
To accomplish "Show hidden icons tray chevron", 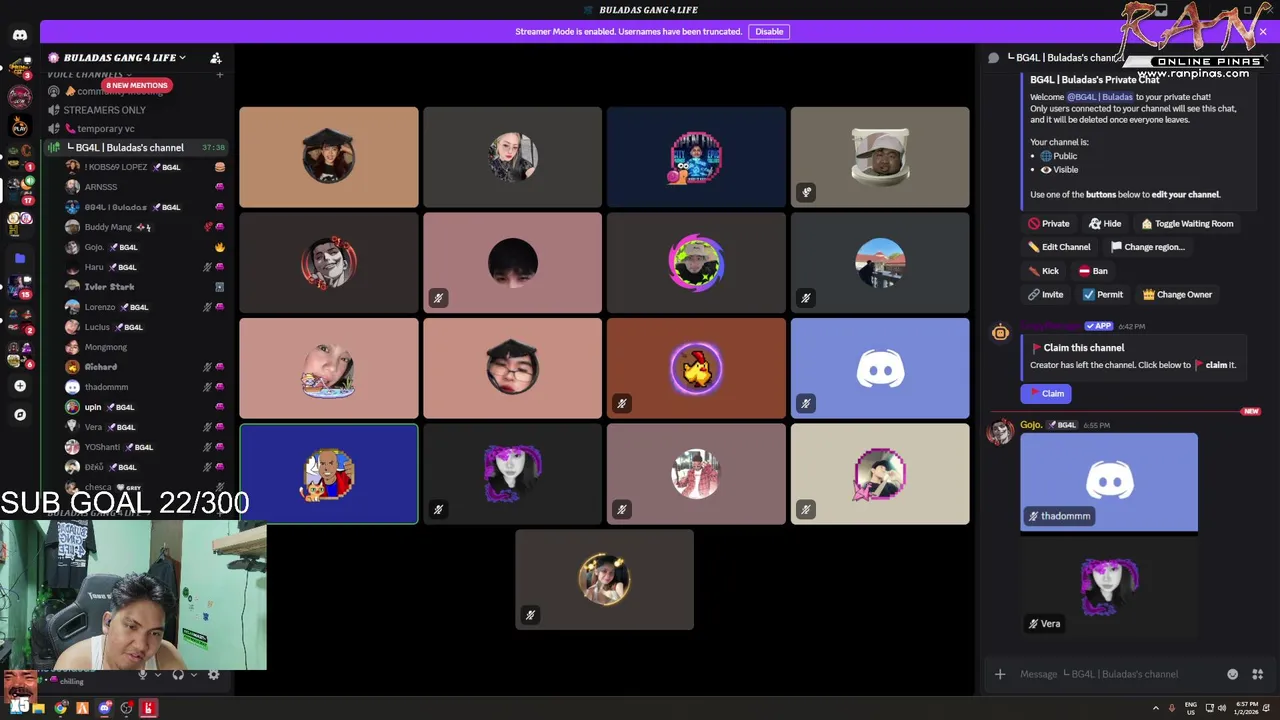I will click(1157, 708).
